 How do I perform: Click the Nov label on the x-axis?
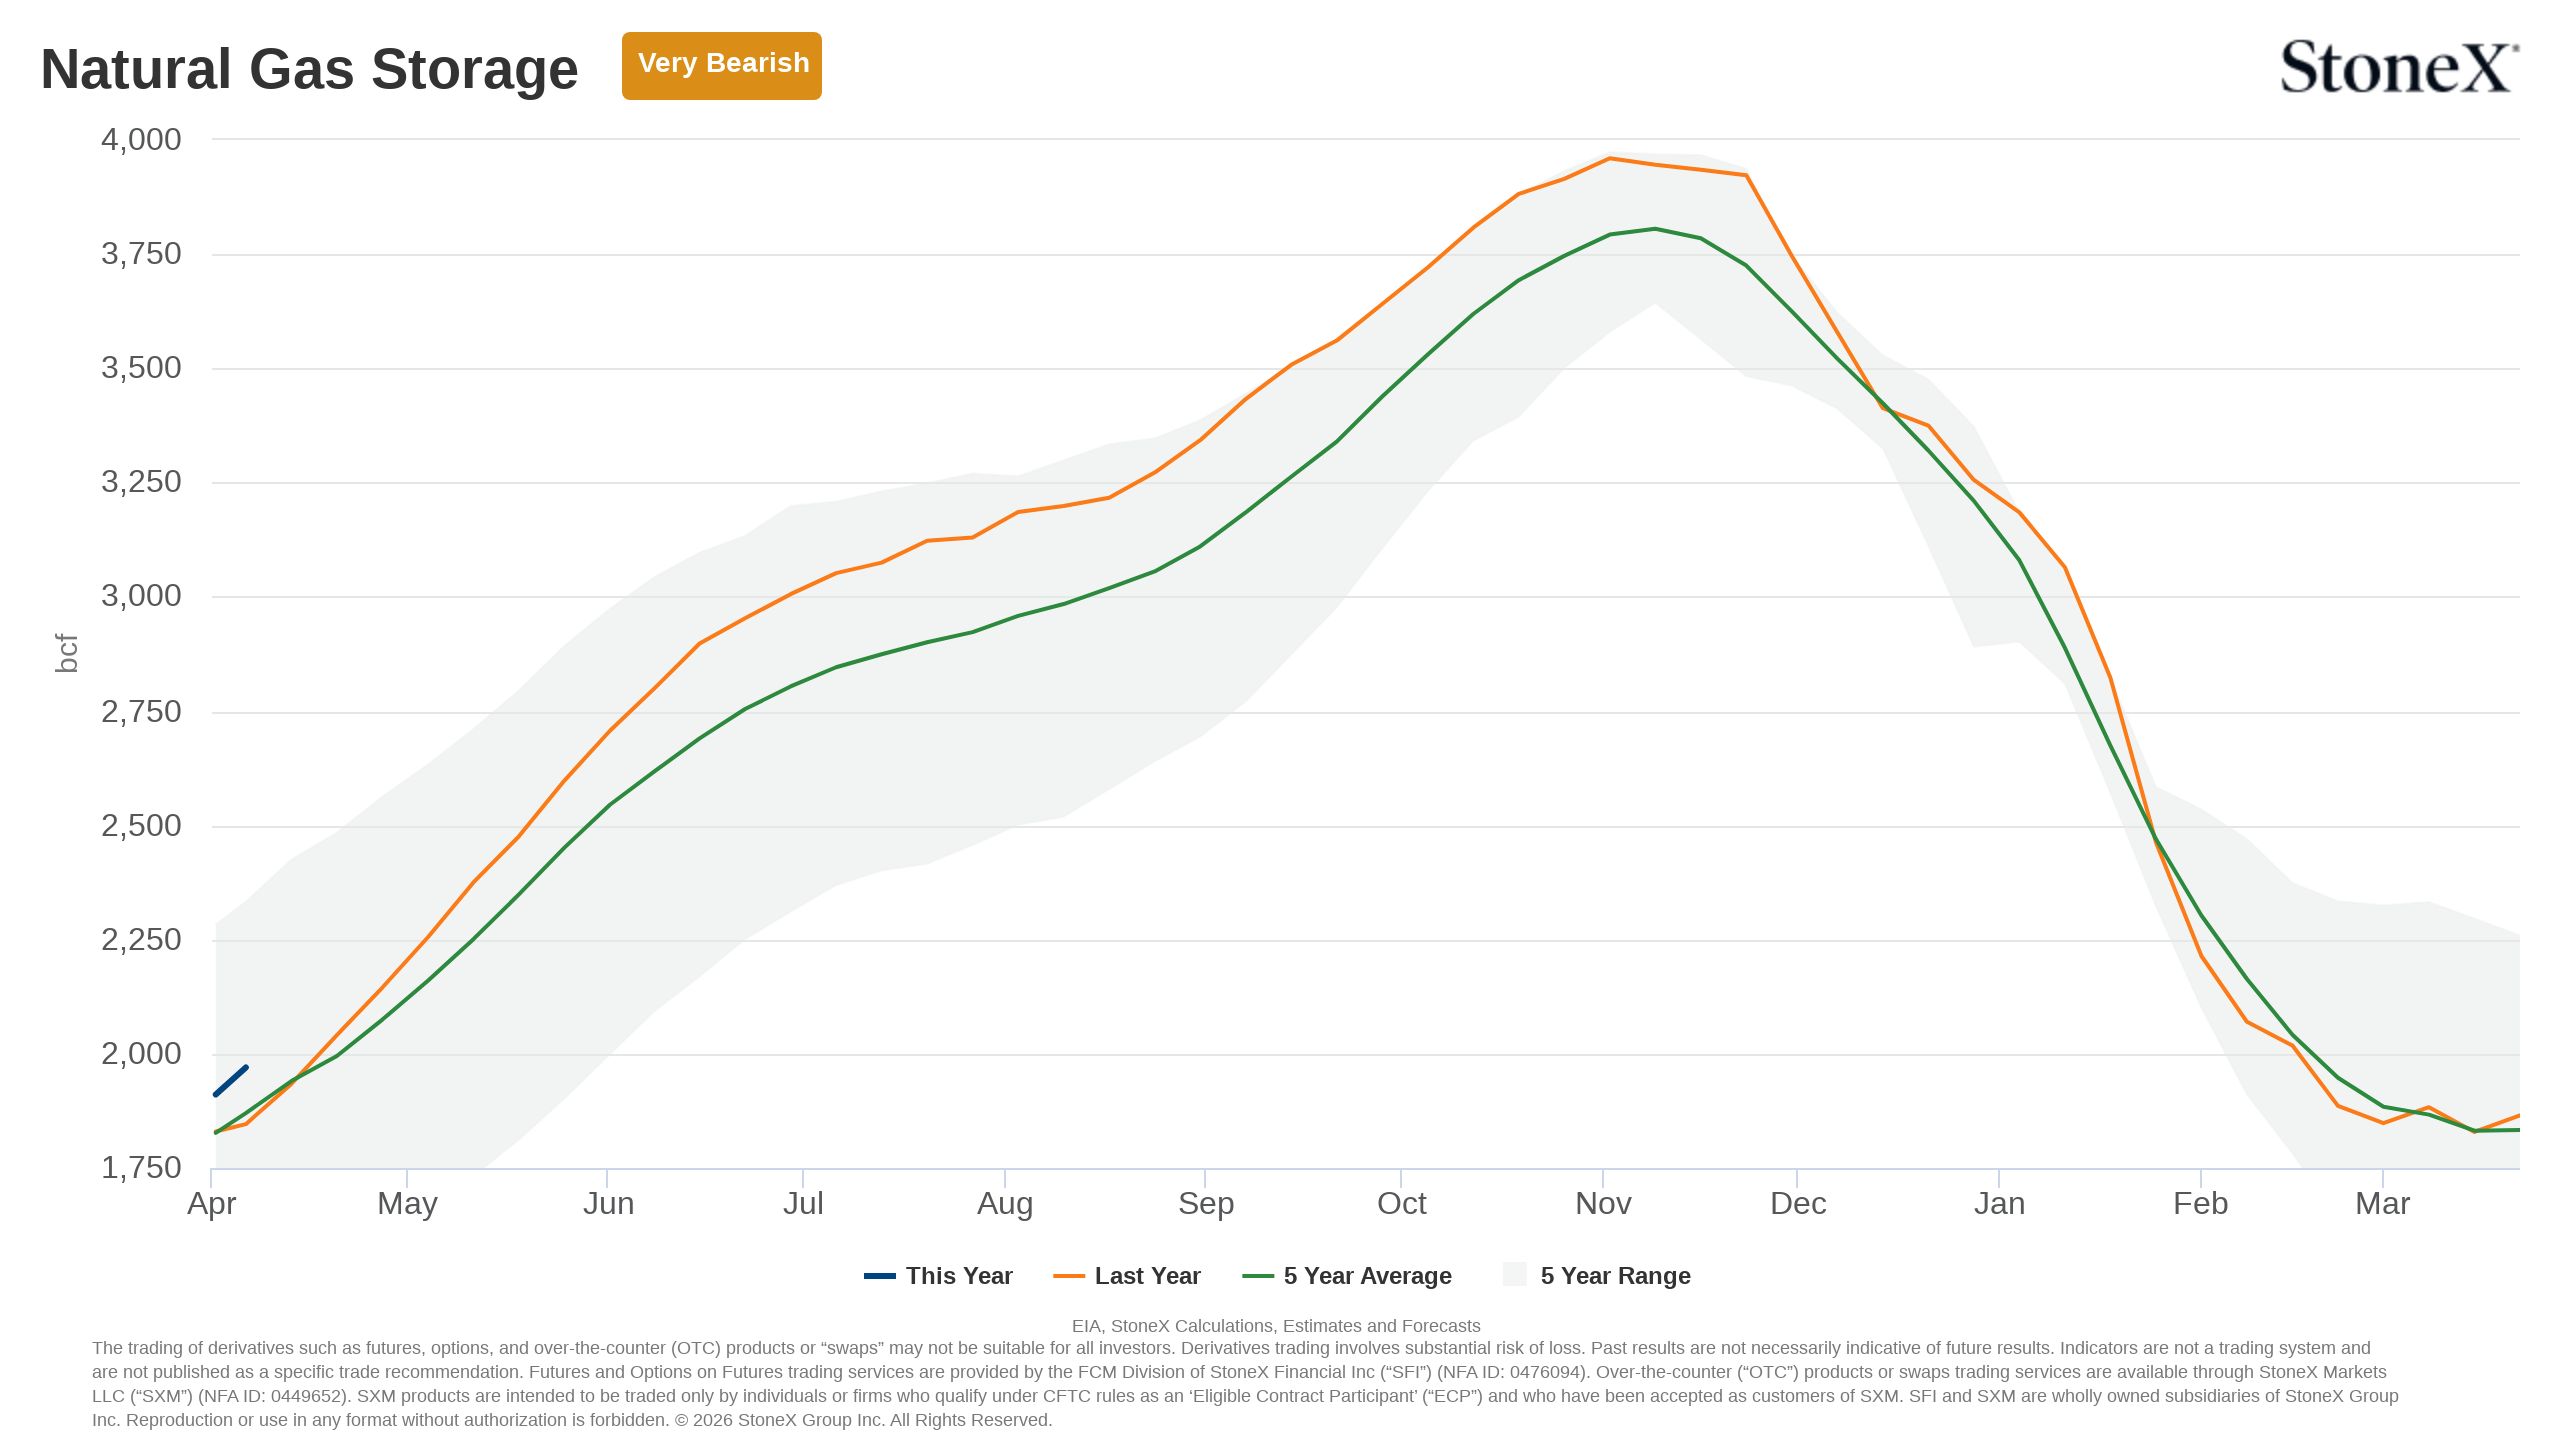coord(1603,1203)
